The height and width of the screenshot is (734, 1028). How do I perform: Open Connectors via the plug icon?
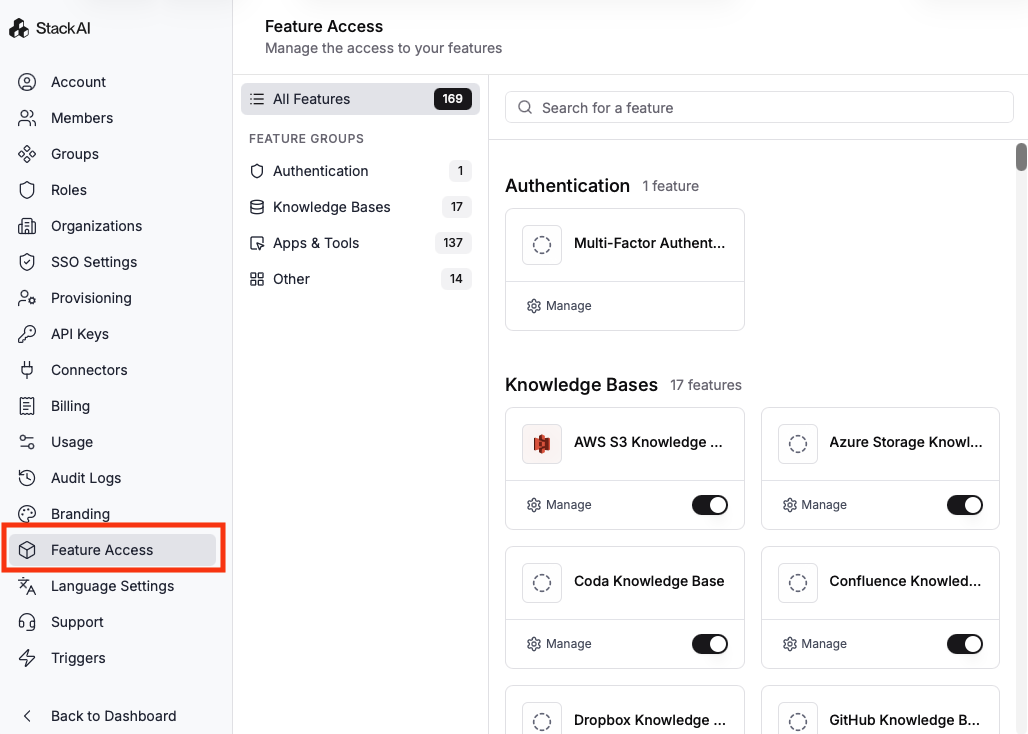click(x=28, y=370)
